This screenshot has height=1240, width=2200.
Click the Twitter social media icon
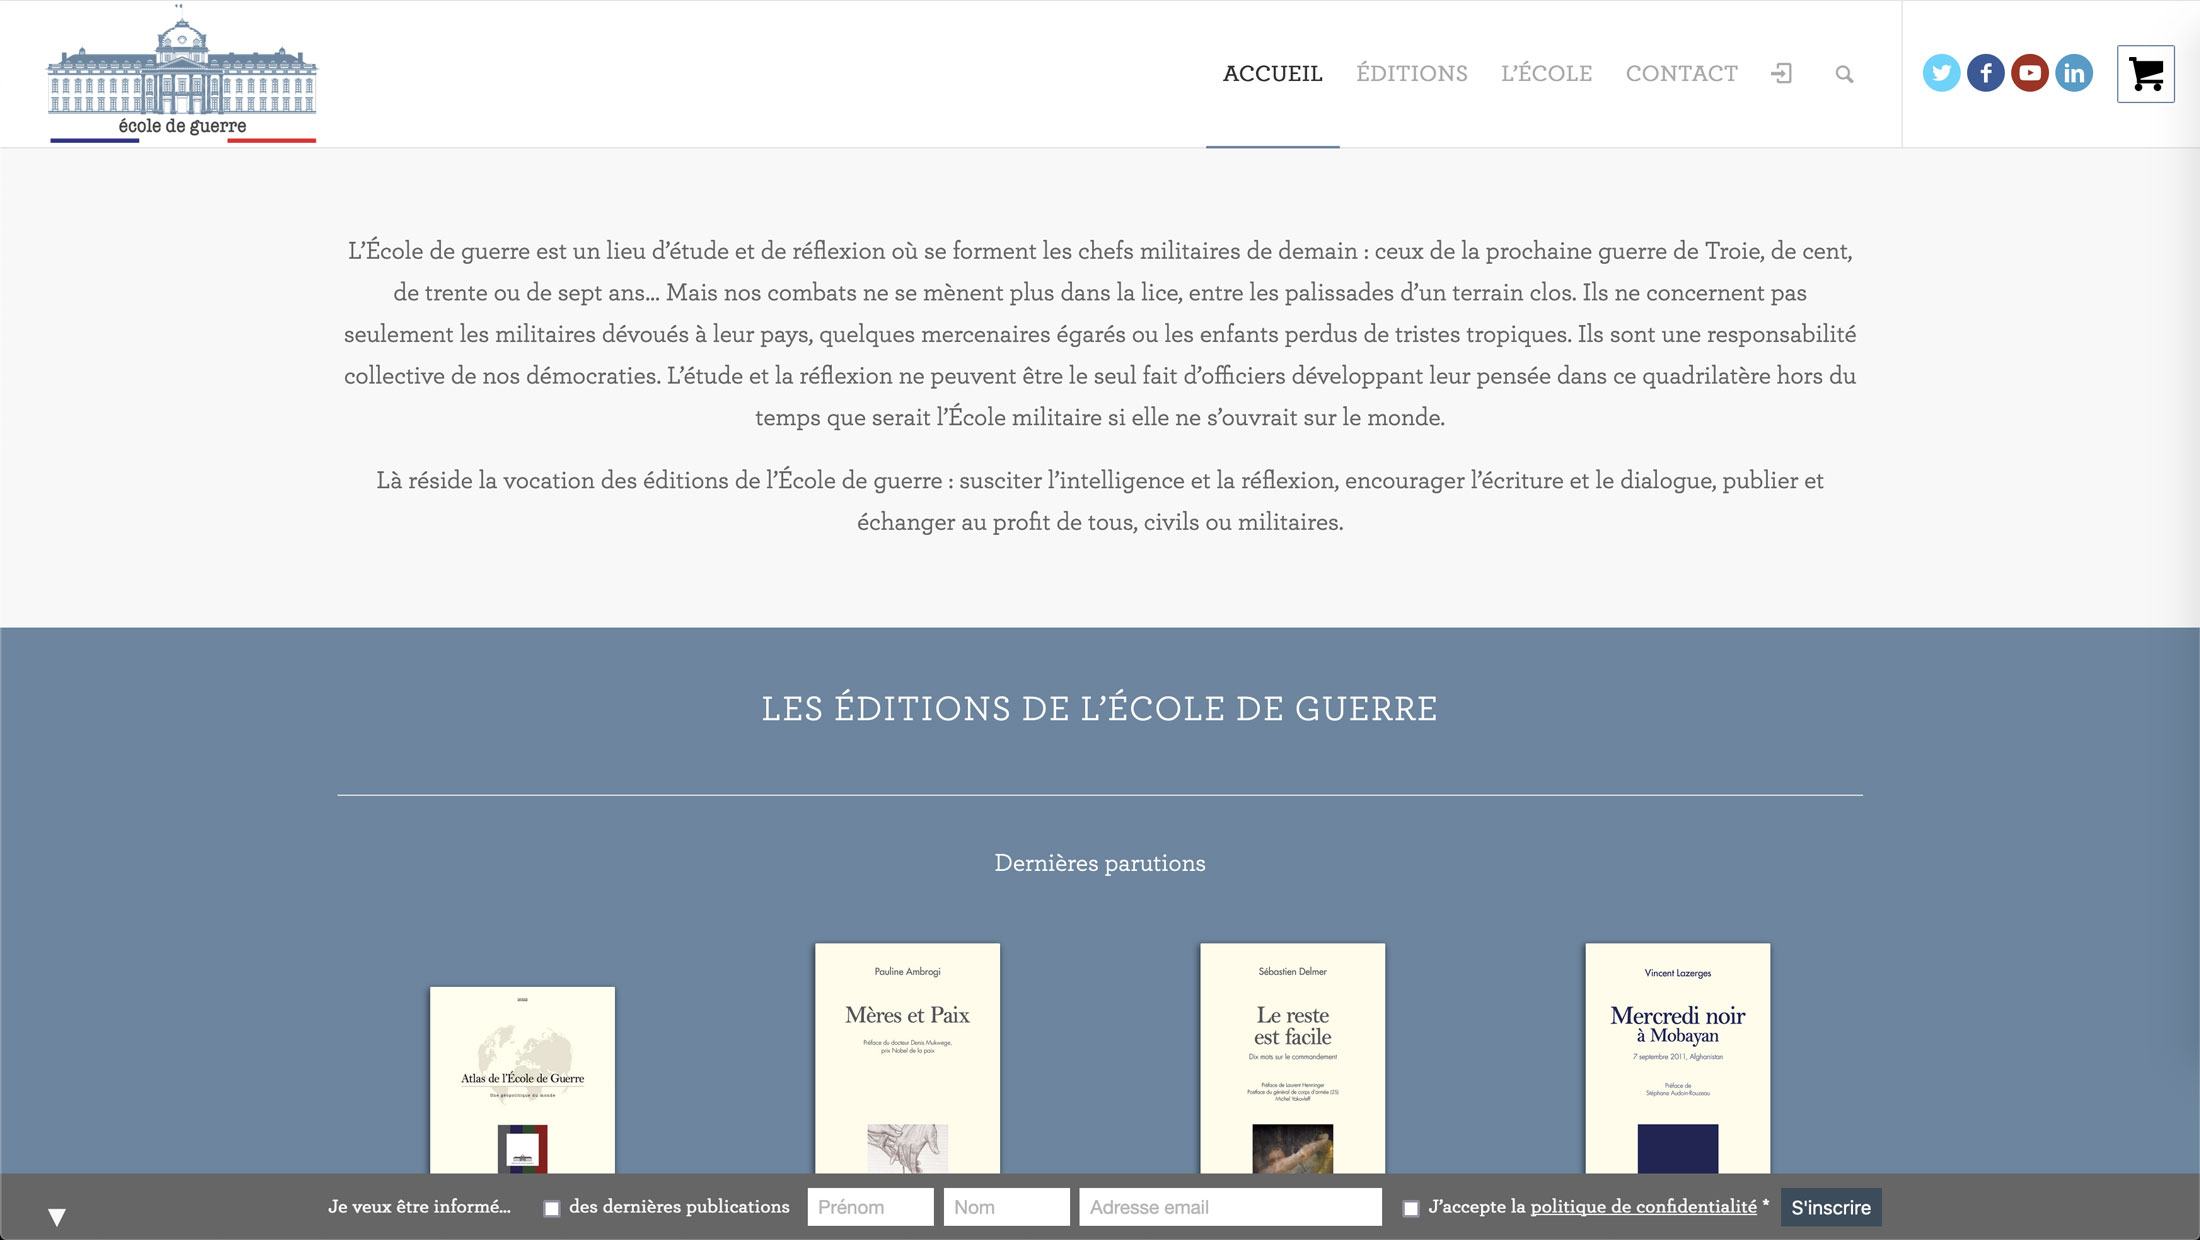[x=1942, y=72]
